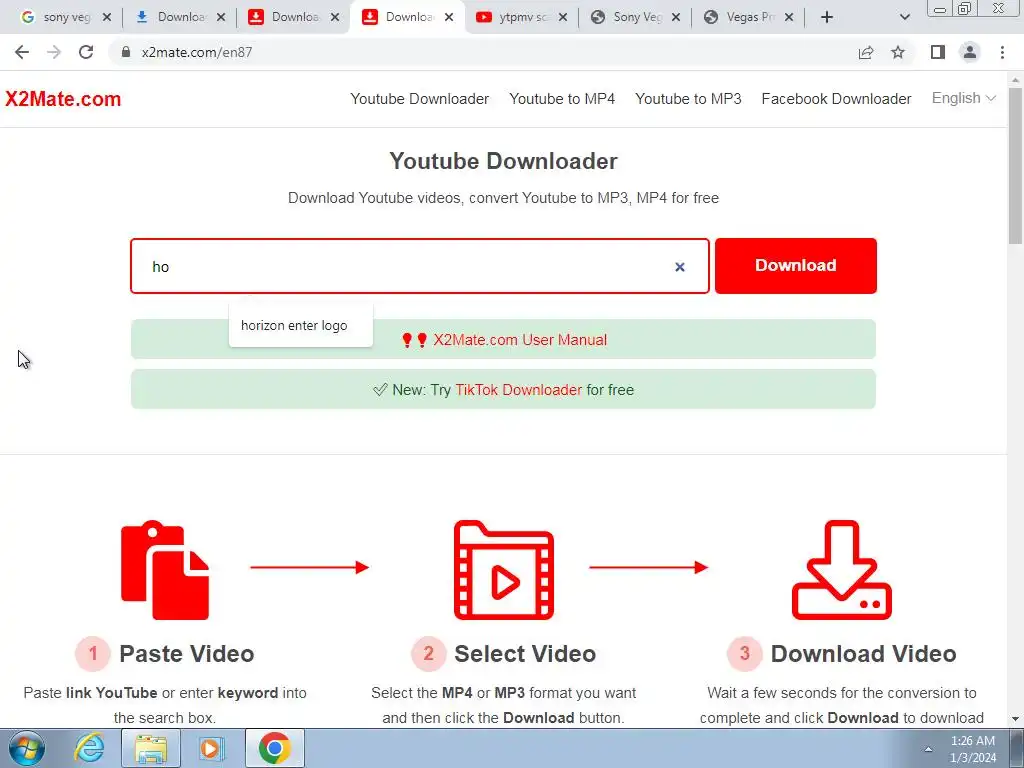Close the ytpmv YouTube tab

coord(563,18)
